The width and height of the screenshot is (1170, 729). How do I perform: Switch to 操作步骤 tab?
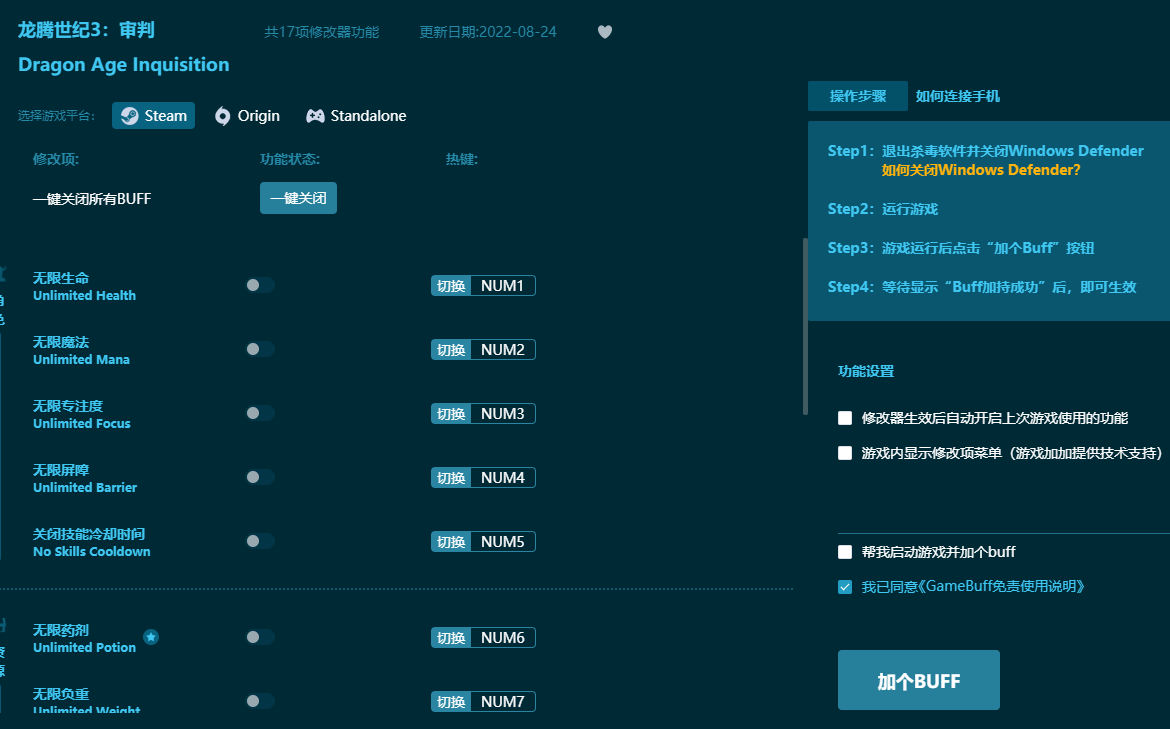coord(858,96)
